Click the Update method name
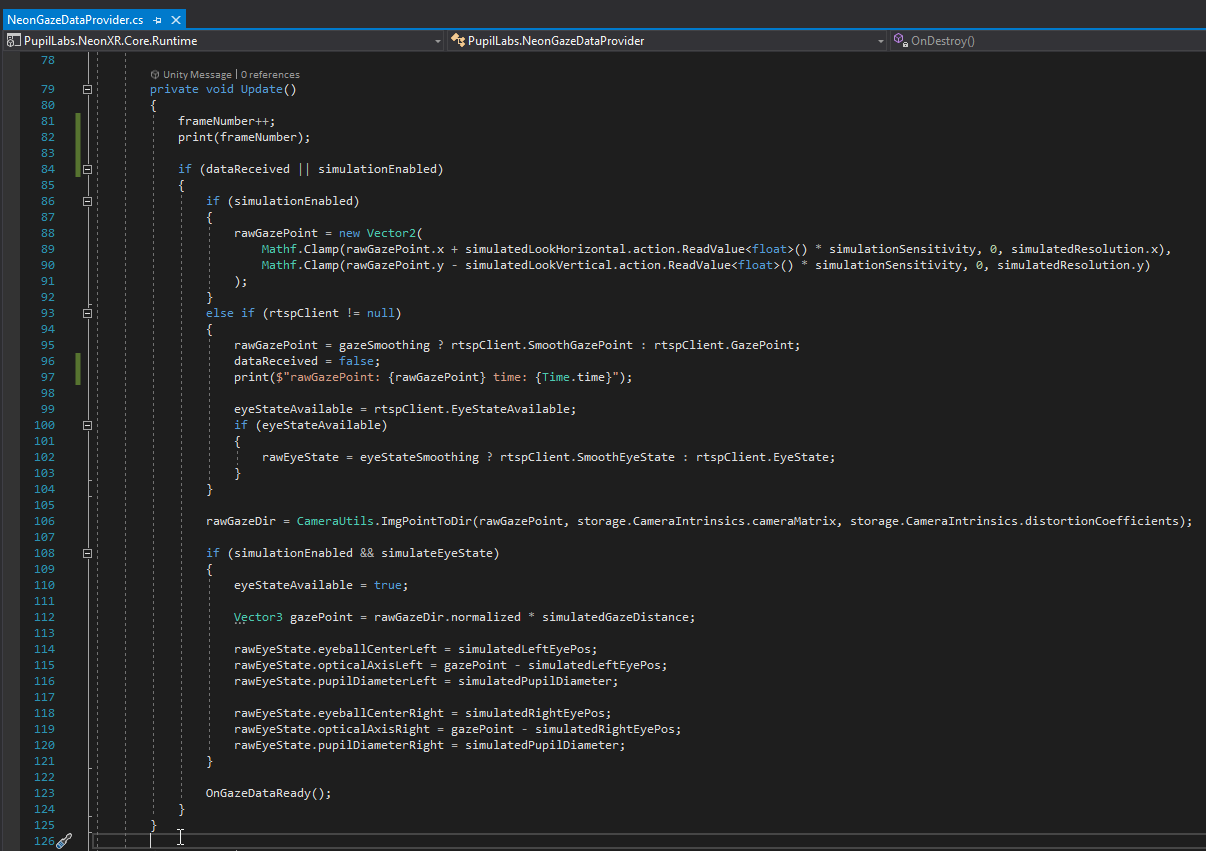The height and width of the screenshot is (851, 1206). tap(261, 89)
